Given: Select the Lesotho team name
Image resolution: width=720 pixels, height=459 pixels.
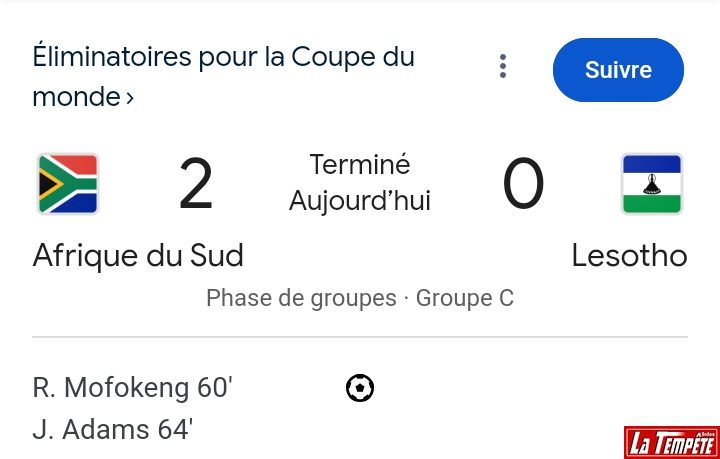Looking at the screenshot, I should 629,256.
